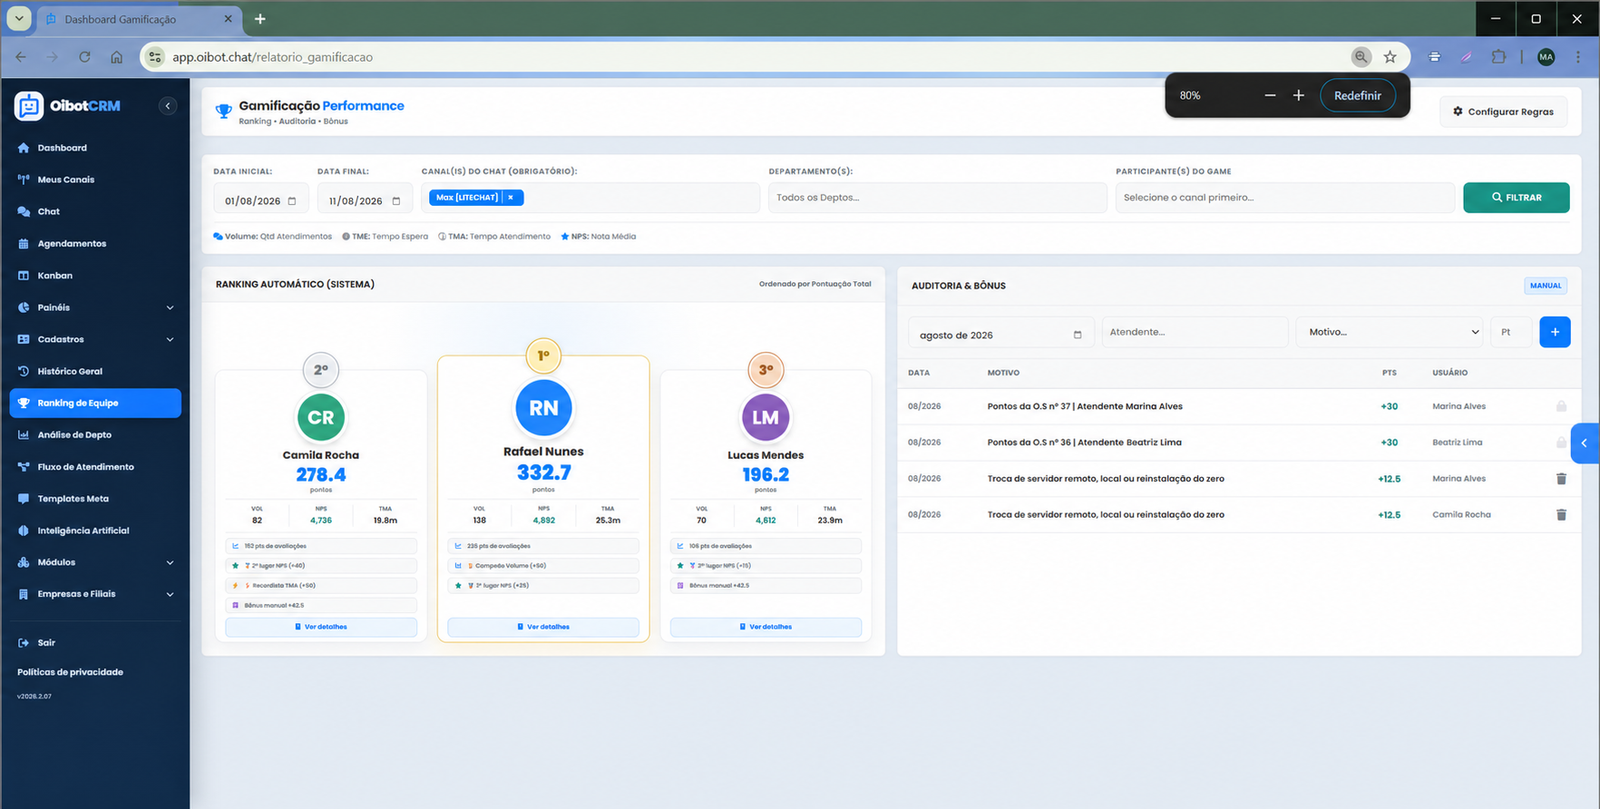This screenshot has height=809, width=1600.
Task: Open the agosto de 2026 month calendar icon
Action: pos(1077,335)
